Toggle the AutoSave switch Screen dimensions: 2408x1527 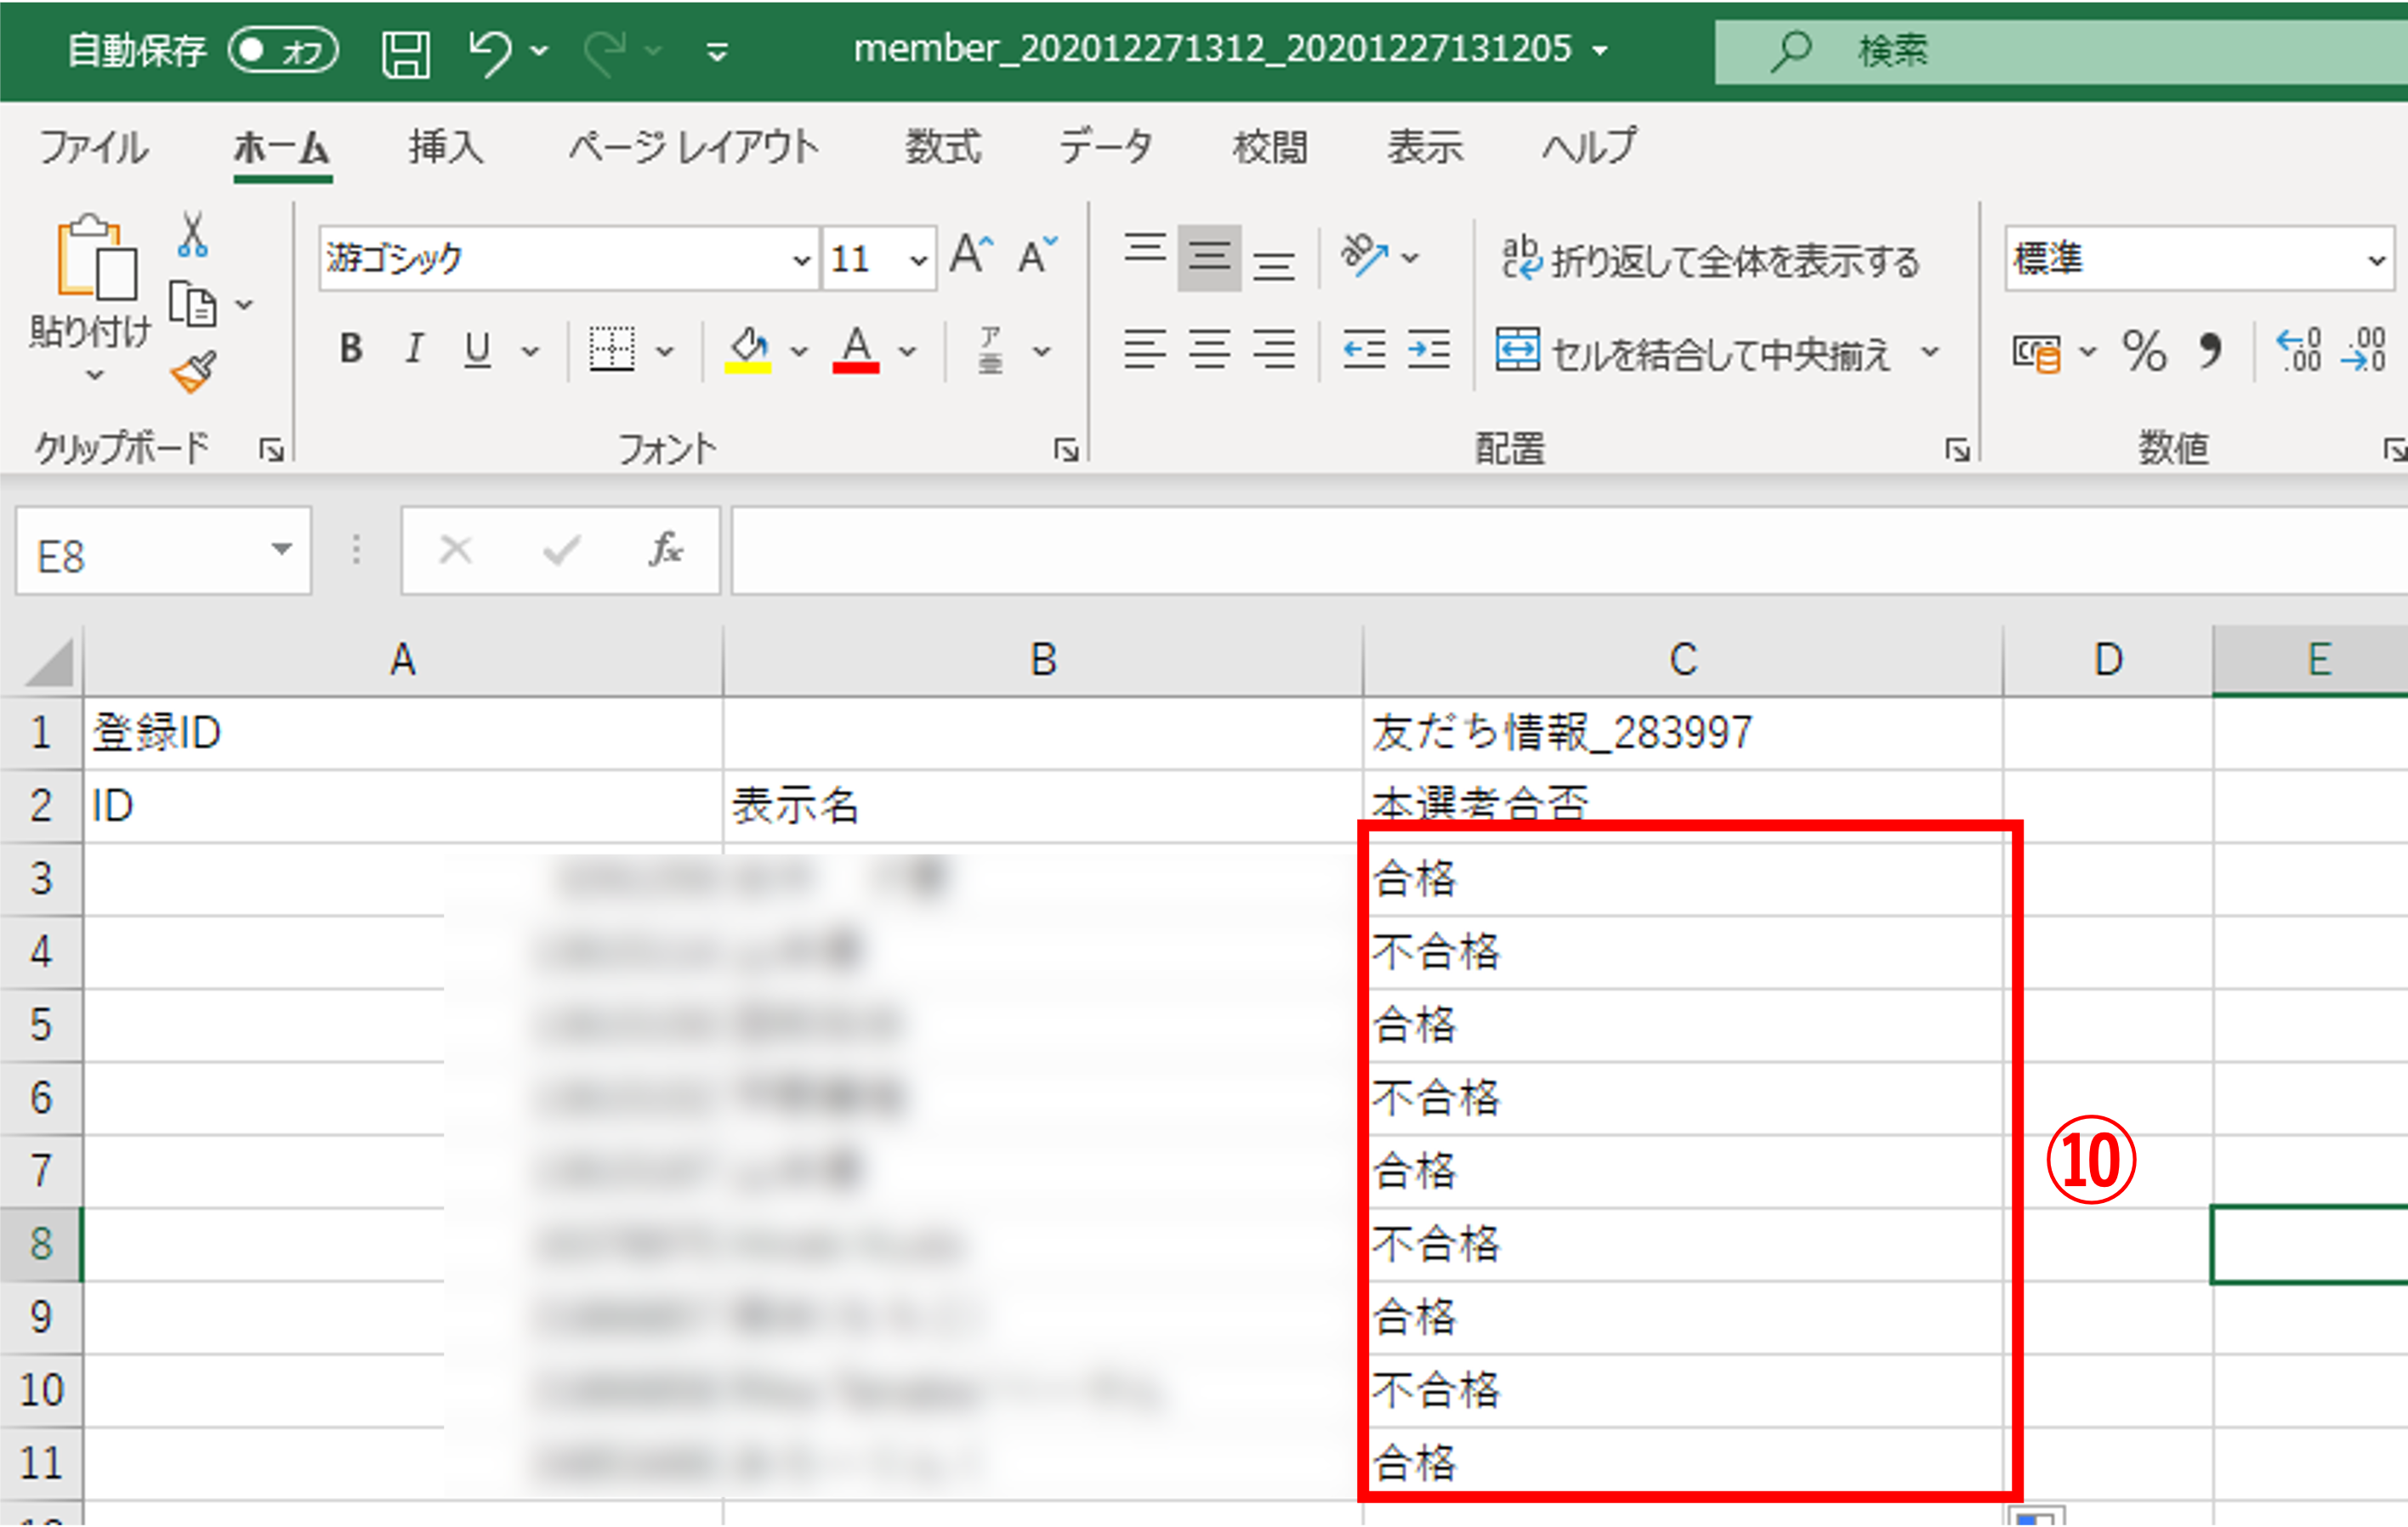(283, 50)
